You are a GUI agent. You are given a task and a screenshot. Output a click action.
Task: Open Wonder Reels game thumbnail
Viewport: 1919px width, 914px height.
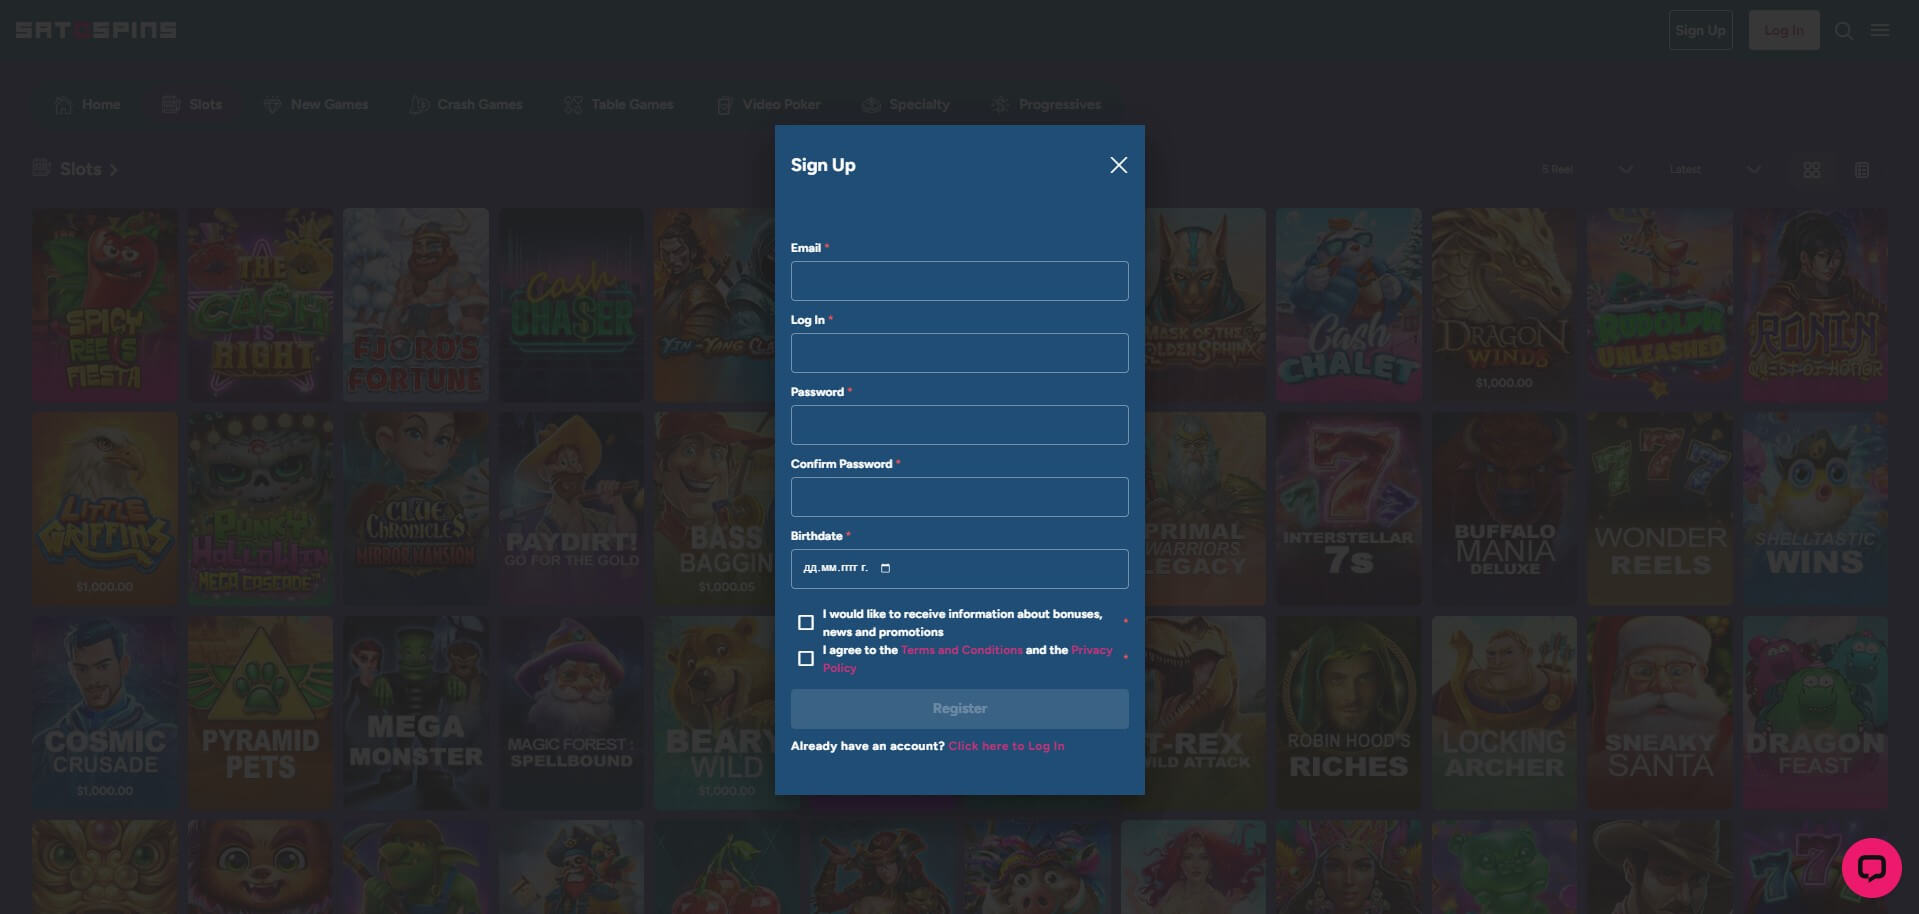1660,509
